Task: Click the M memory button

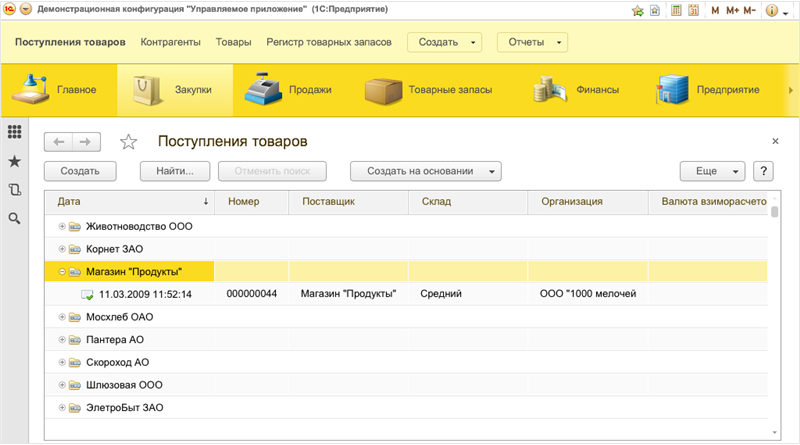Action: click(715, 10)
